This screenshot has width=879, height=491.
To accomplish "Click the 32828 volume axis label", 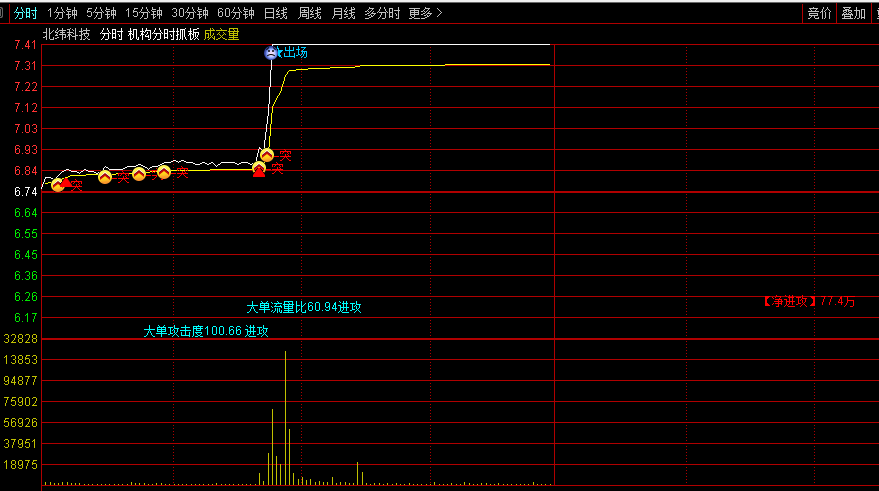I will click(20, 339).
